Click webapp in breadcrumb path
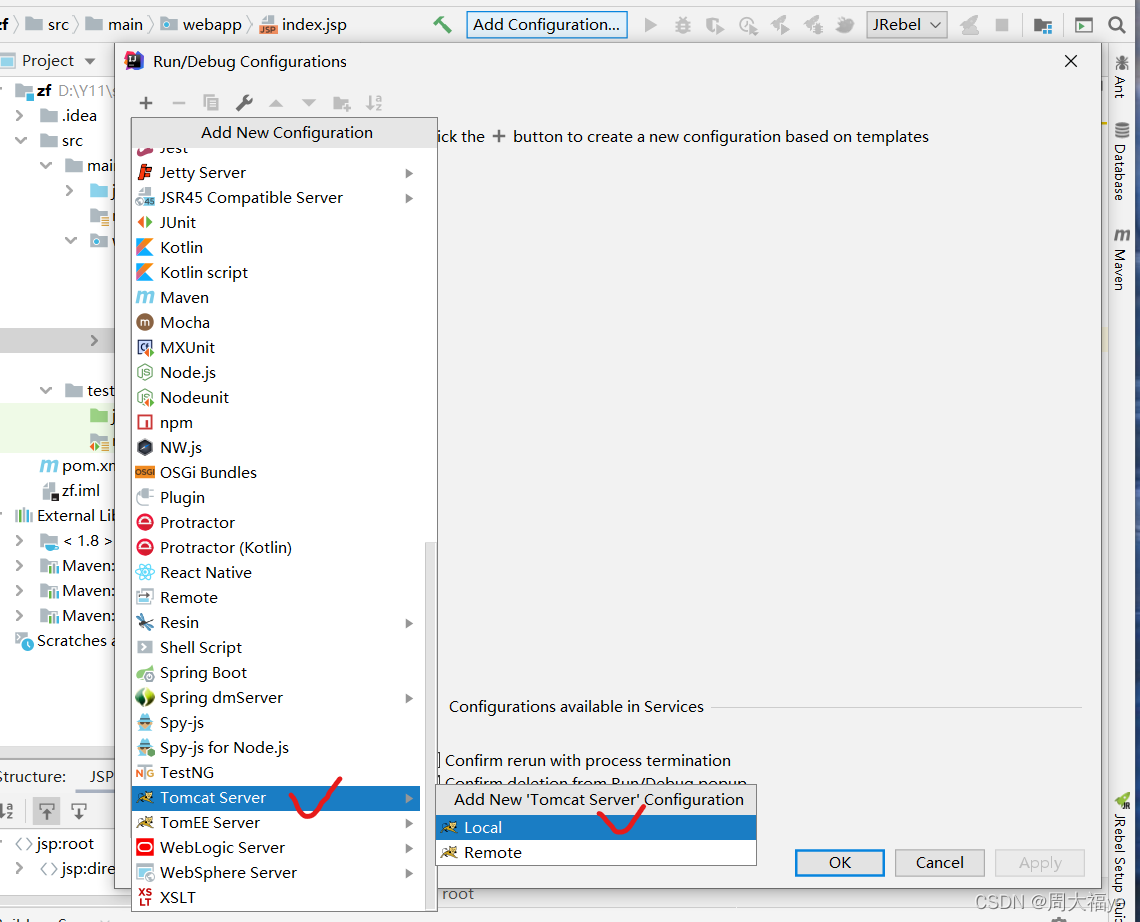 tap(201, 25)
